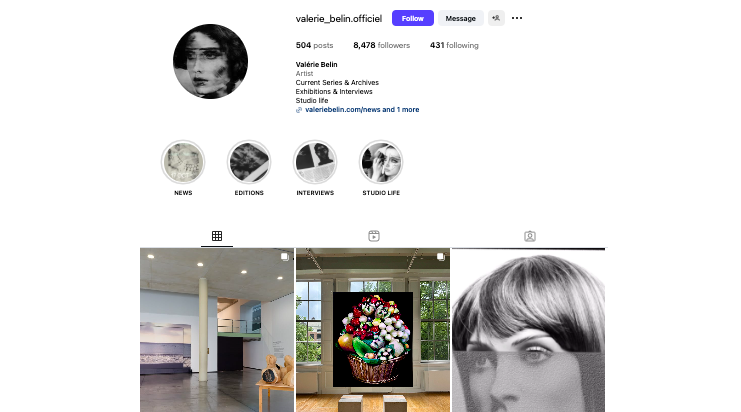Follow valerie_belin.officiel
Viewport: 741px width, 412px height.
[x=413, y=18]
